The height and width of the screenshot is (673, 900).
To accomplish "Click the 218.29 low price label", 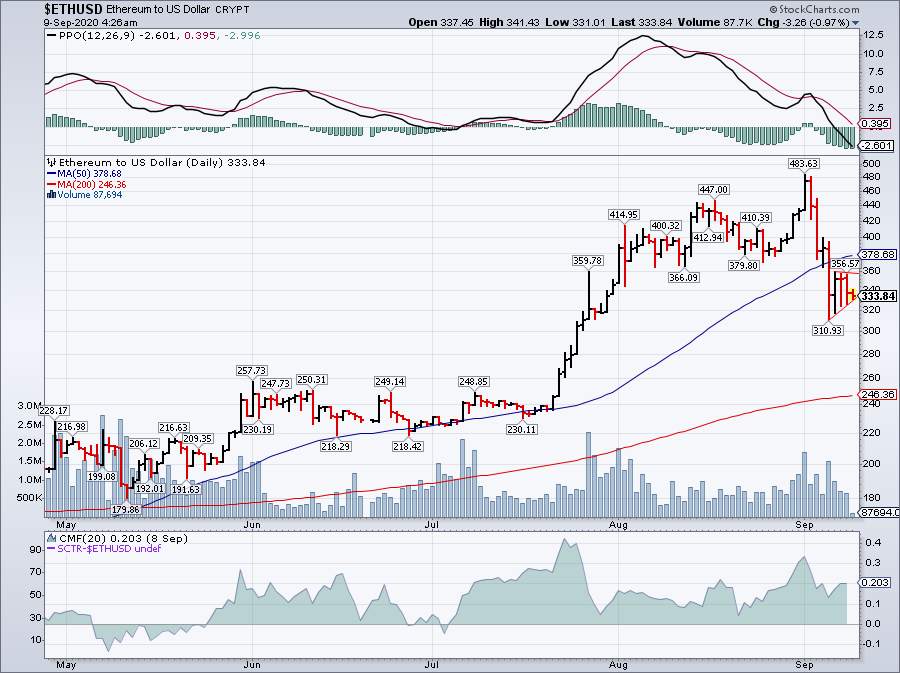I will point(336,446).
